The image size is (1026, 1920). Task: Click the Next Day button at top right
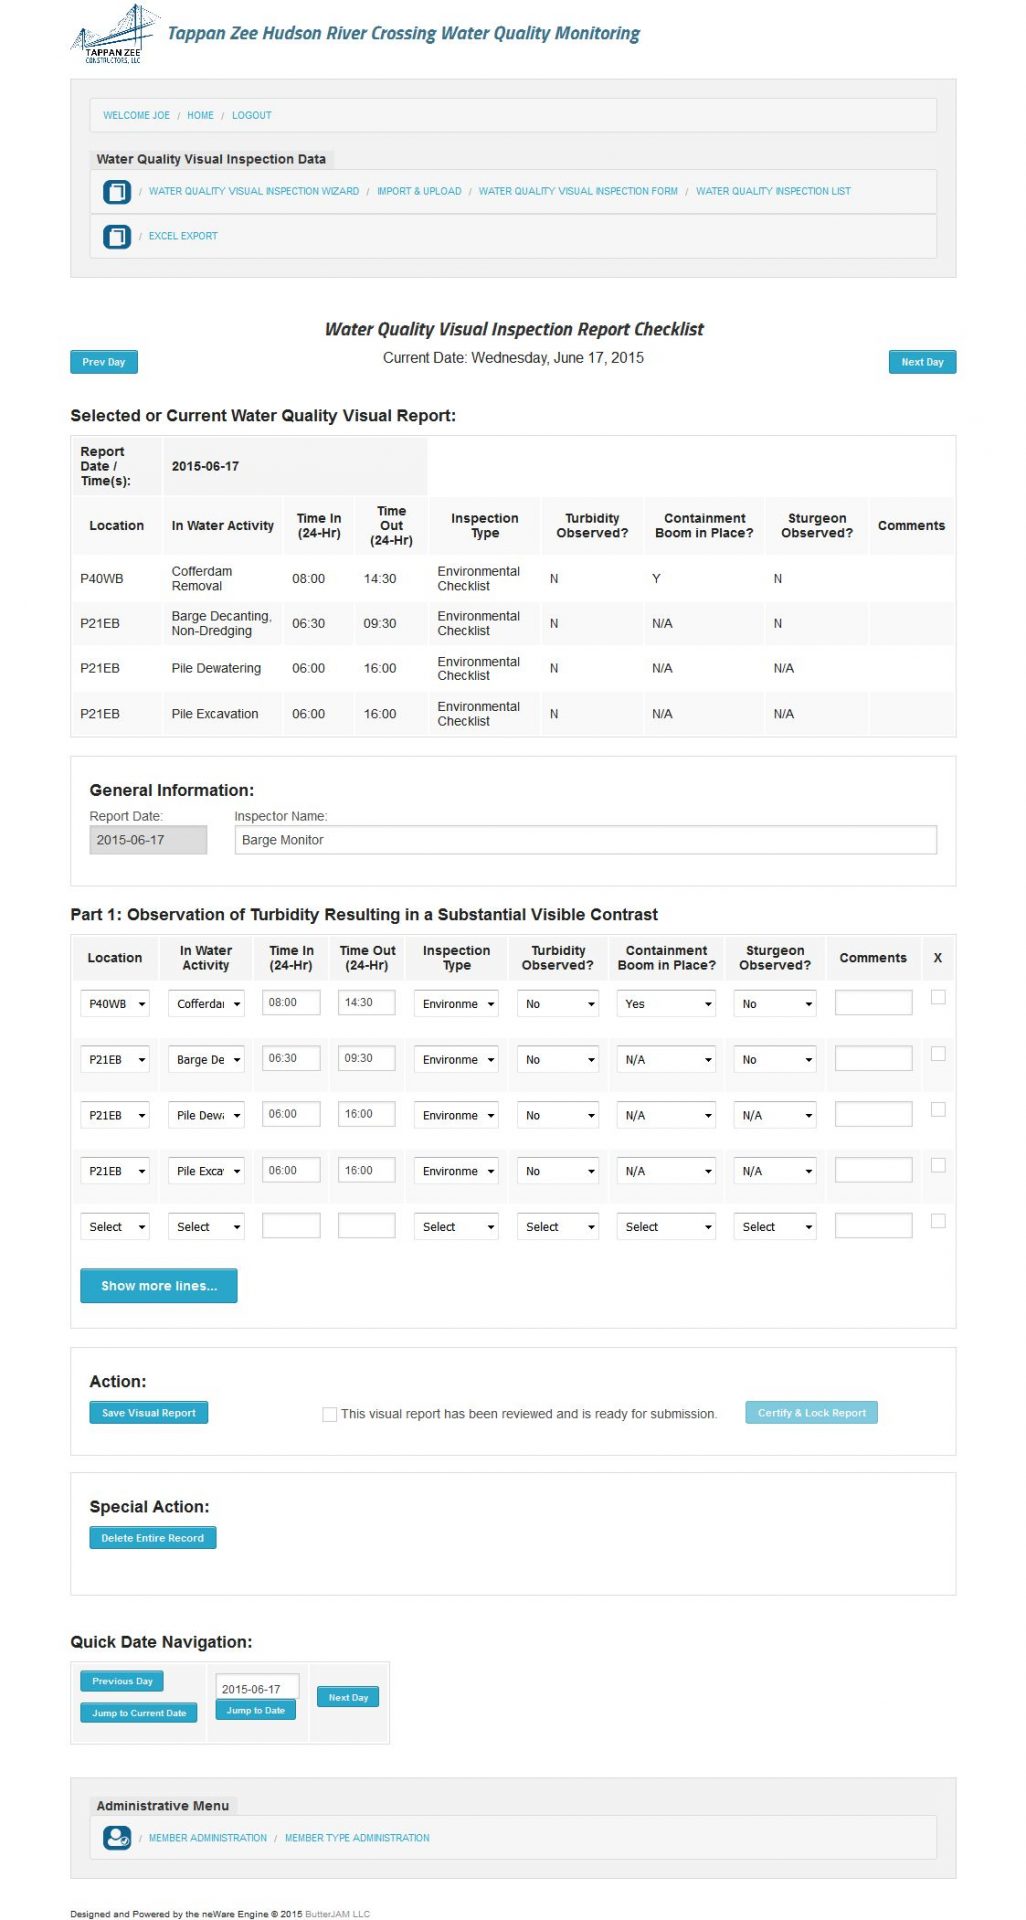click(x=921, y=362)
